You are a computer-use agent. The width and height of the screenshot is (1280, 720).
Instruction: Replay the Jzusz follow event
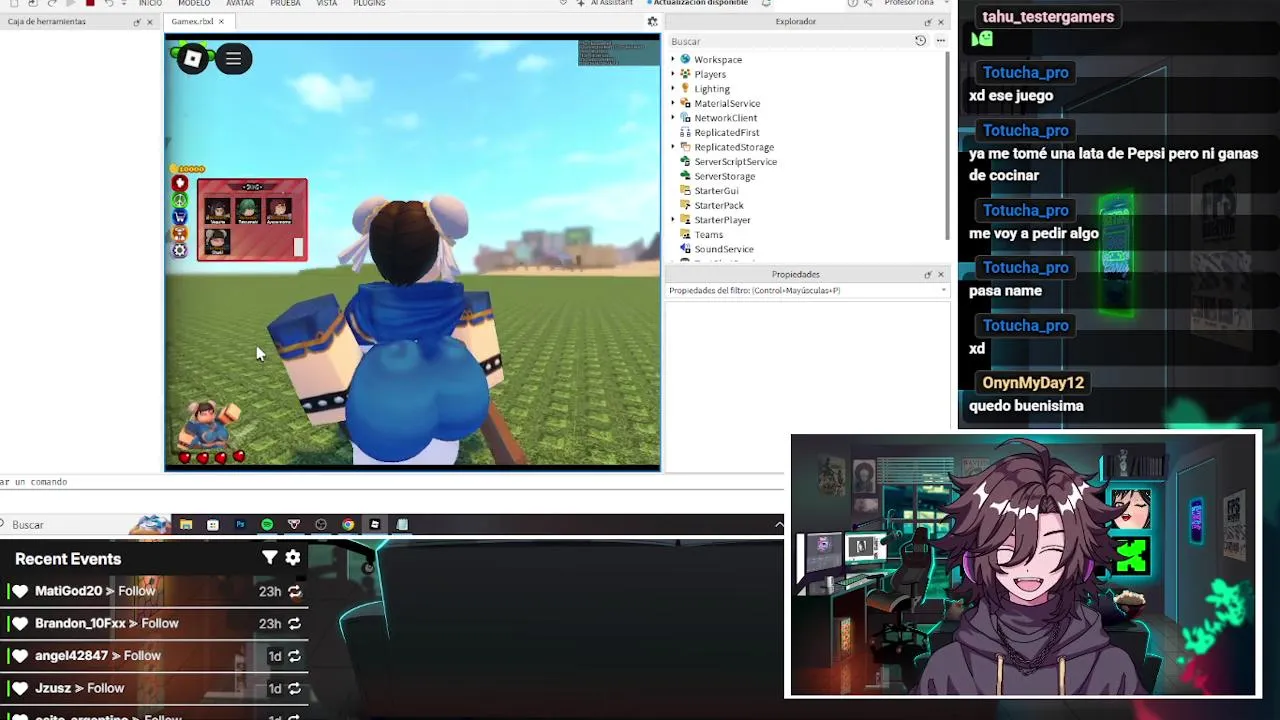click(294, 688)
